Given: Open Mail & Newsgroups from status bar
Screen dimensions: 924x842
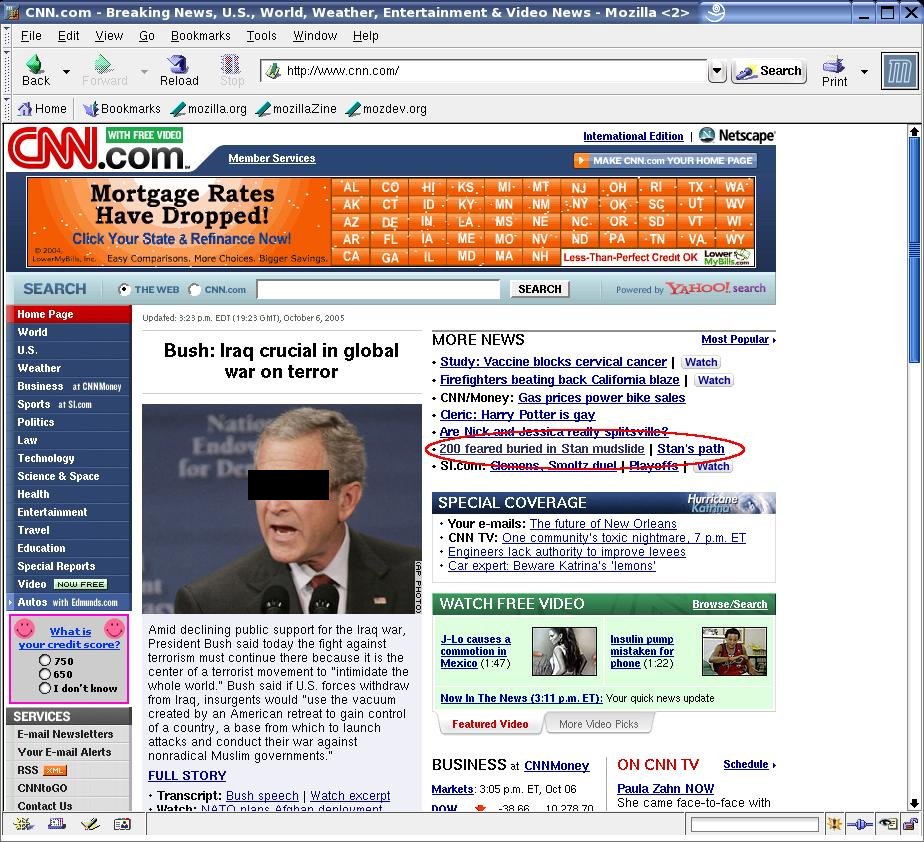Looking at the screenshot, I should click(x=57, y=824).
